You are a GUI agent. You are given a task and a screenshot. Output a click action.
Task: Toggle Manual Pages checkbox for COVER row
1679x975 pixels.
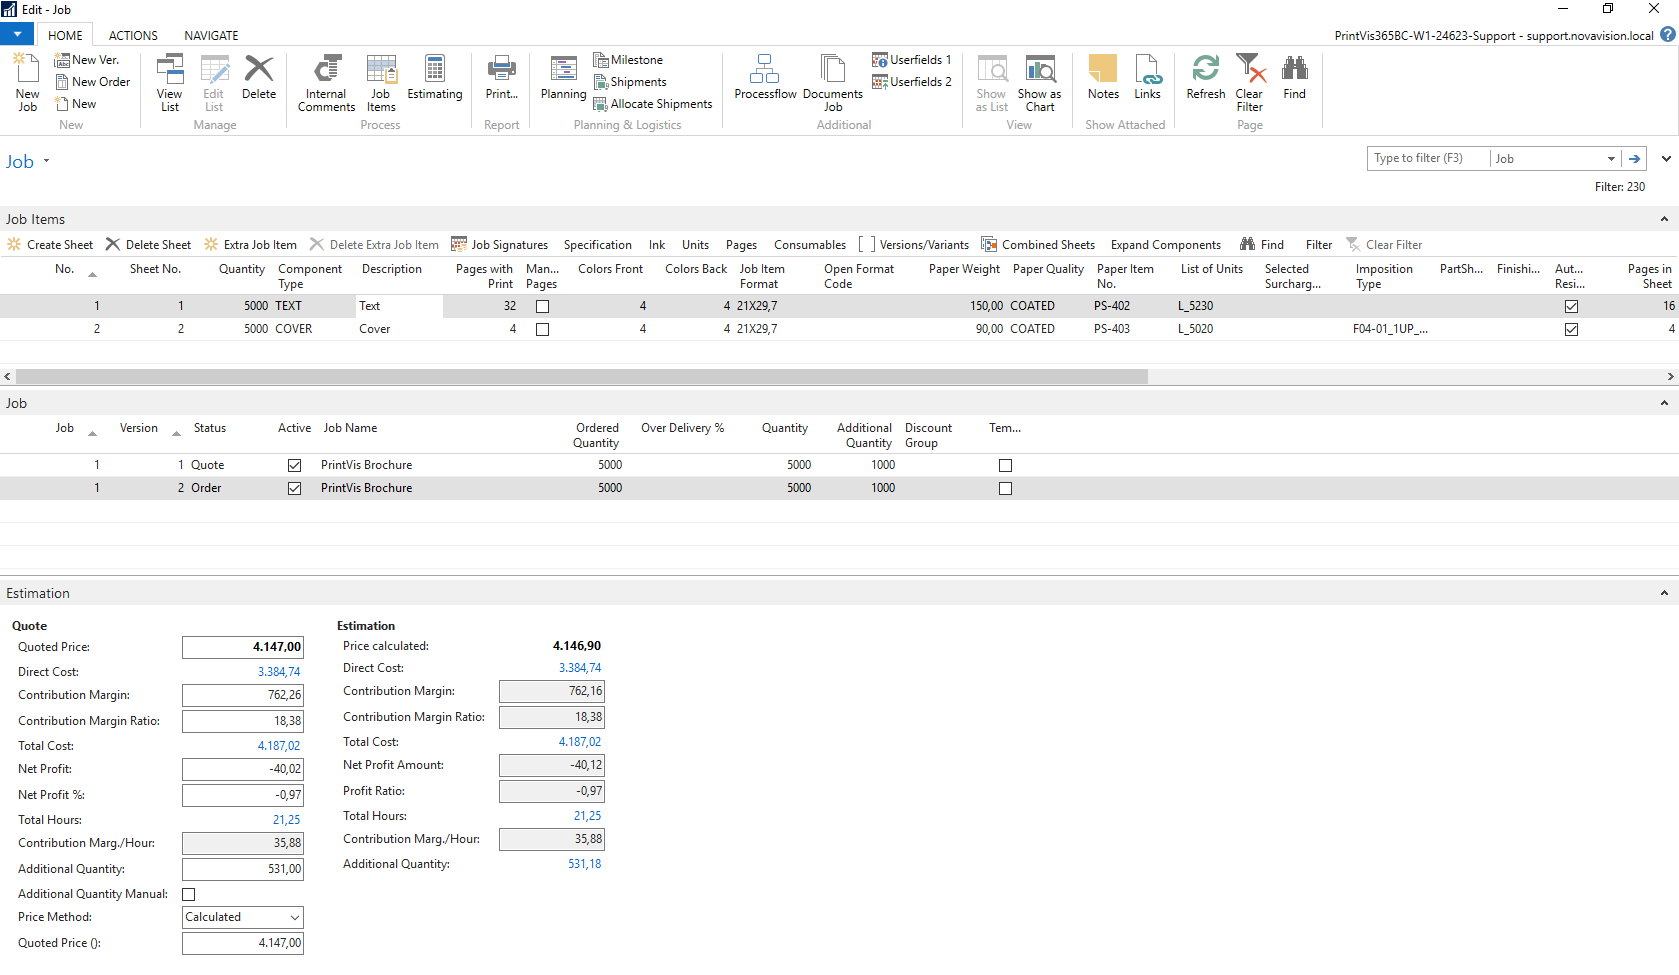(x=542, y=329)
